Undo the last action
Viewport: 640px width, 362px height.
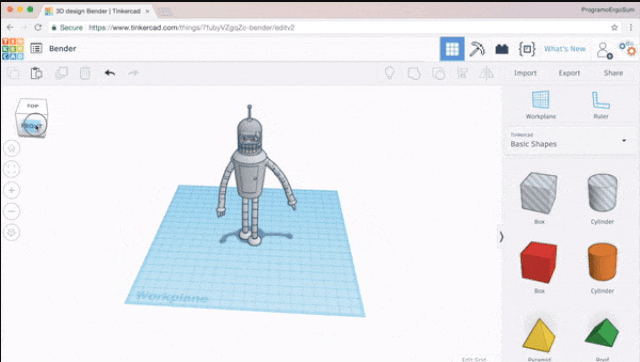110,73
